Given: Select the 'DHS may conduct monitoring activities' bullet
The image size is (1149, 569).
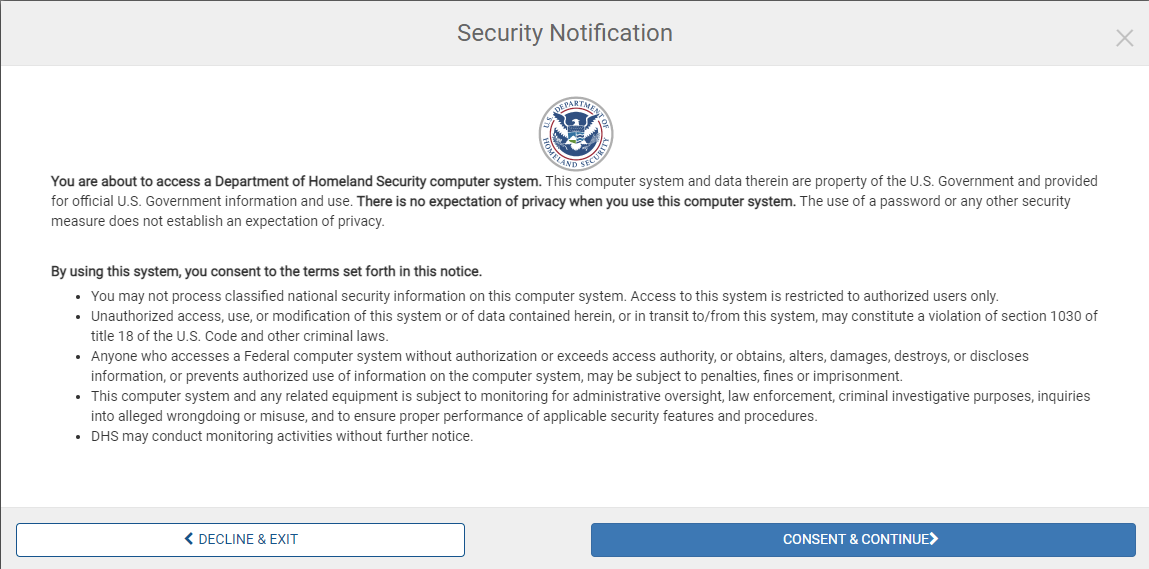Looking at the screenshot, I should (281, 436).
